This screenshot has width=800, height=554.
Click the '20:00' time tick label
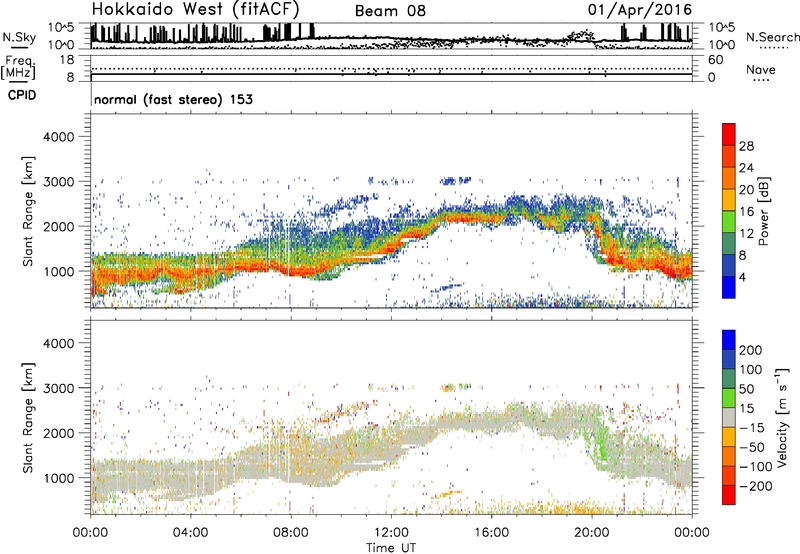591,533
